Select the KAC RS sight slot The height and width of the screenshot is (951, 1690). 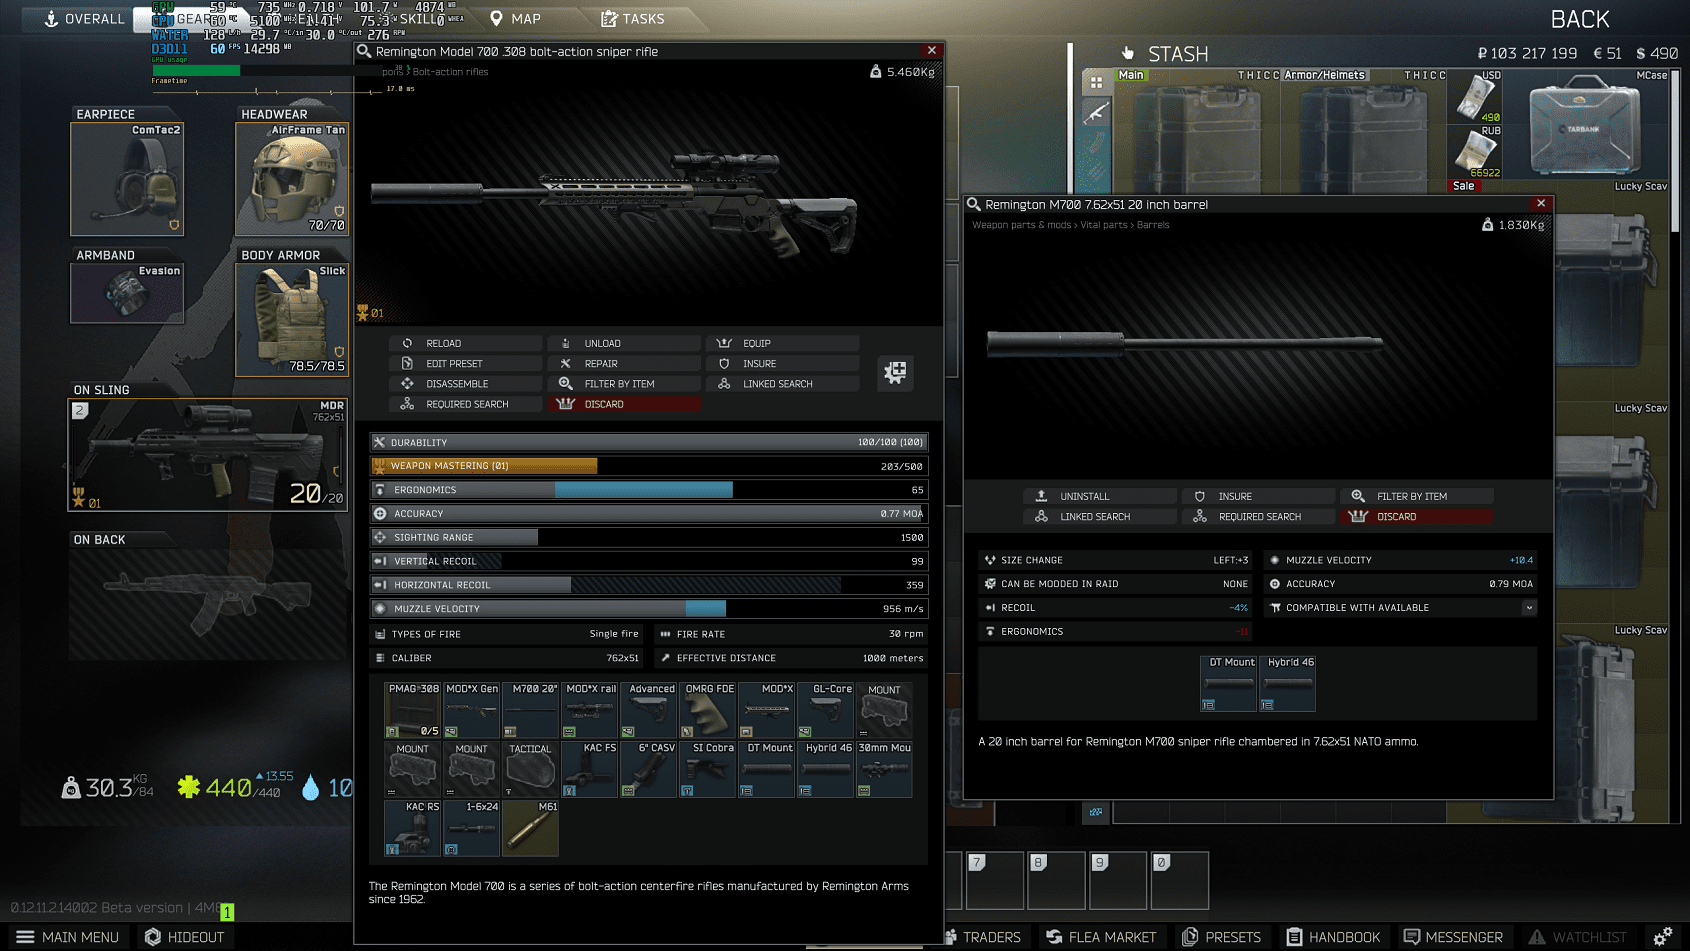[x=413, y=828]
